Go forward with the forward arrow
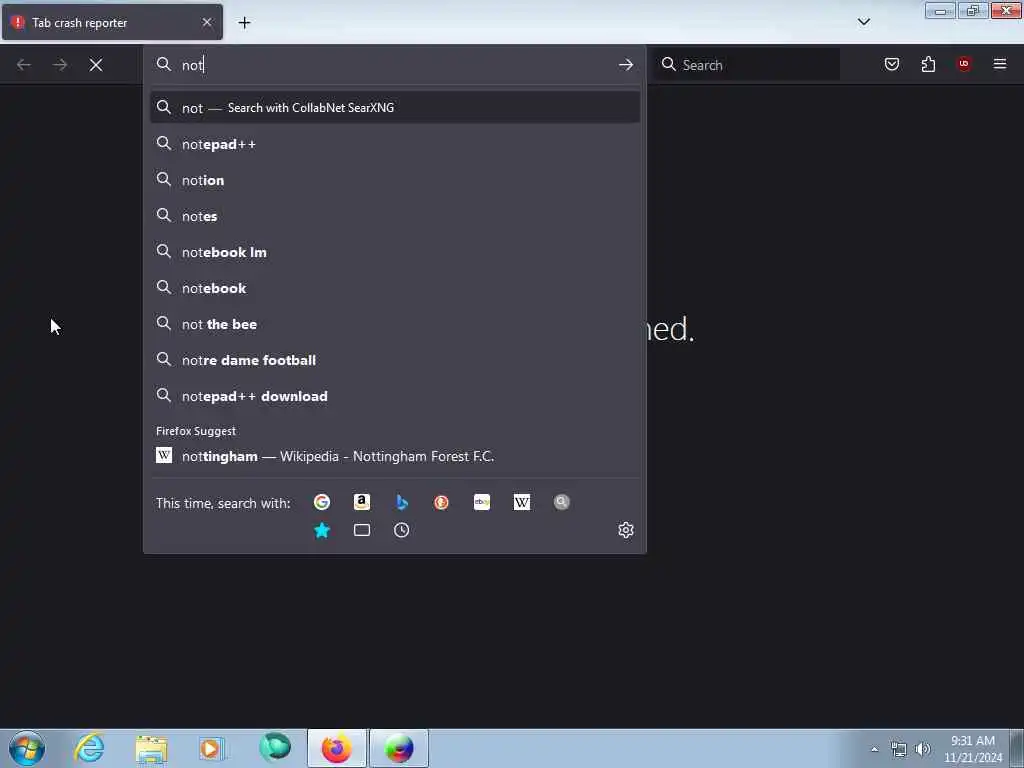Viewport: 1024px width, 768px height. tap(60, 65)
